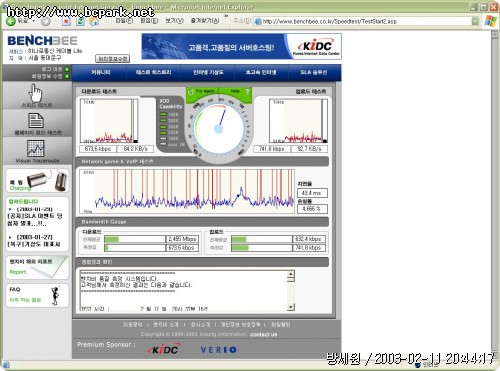This screenshot has height=371, width=500.
Task: Open the 편집(E) menu
Action: click(x=149, y=21)
